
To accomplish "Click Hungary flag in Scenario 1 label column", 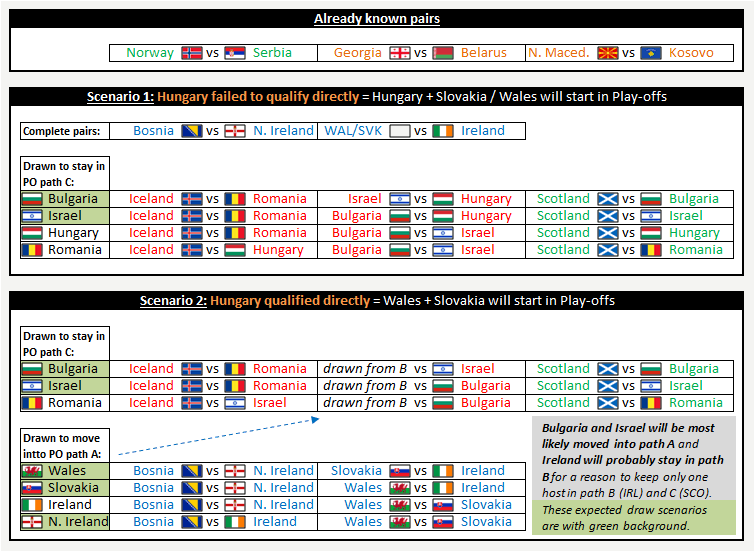I will (32, 233).
